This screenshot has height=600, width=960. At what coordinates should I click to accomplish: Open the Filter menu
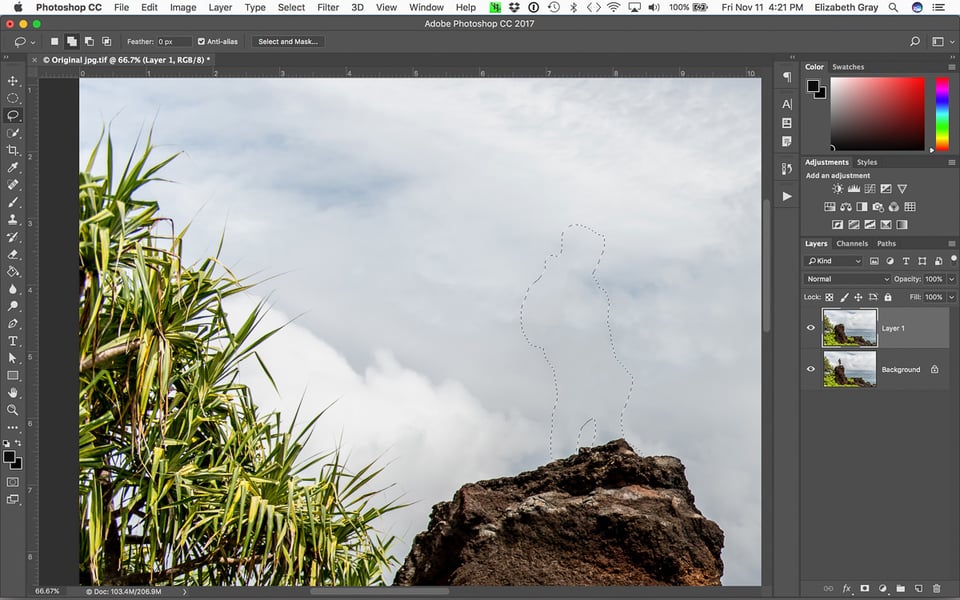coord(328,7)
